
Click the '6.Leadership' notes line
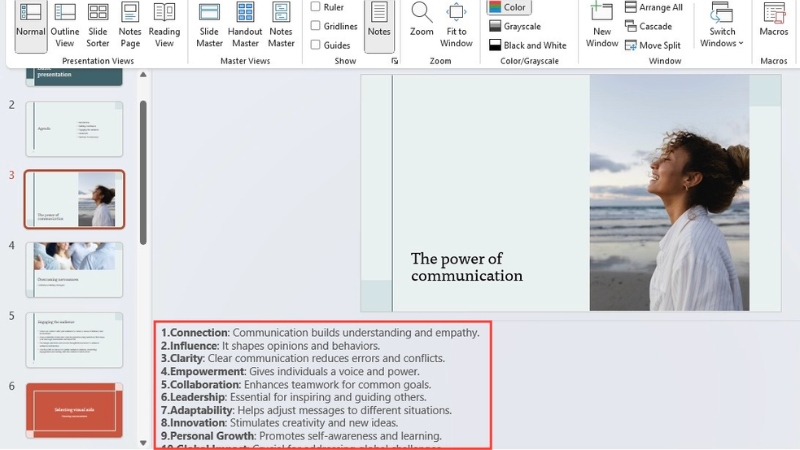click(x=294, y=397)
